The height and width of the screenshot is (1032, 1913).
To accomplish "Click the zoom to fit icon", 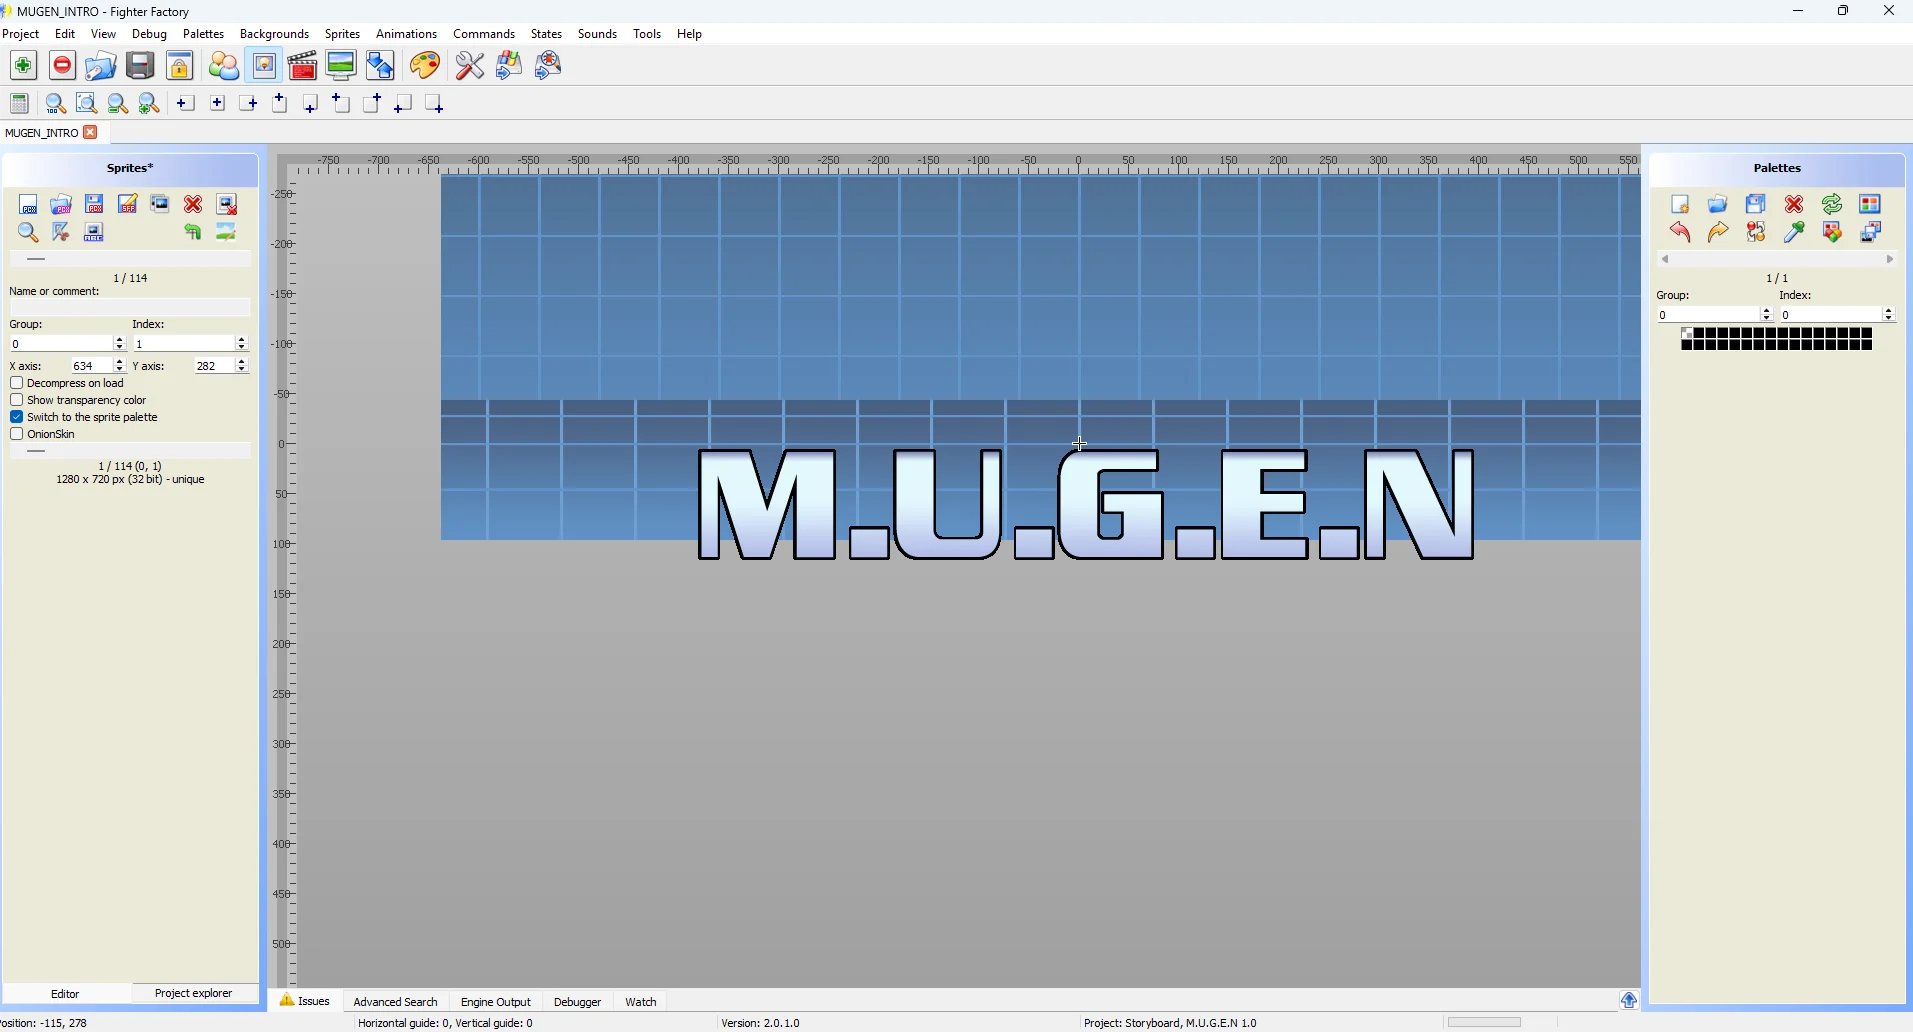I will [x=87, y=104].
